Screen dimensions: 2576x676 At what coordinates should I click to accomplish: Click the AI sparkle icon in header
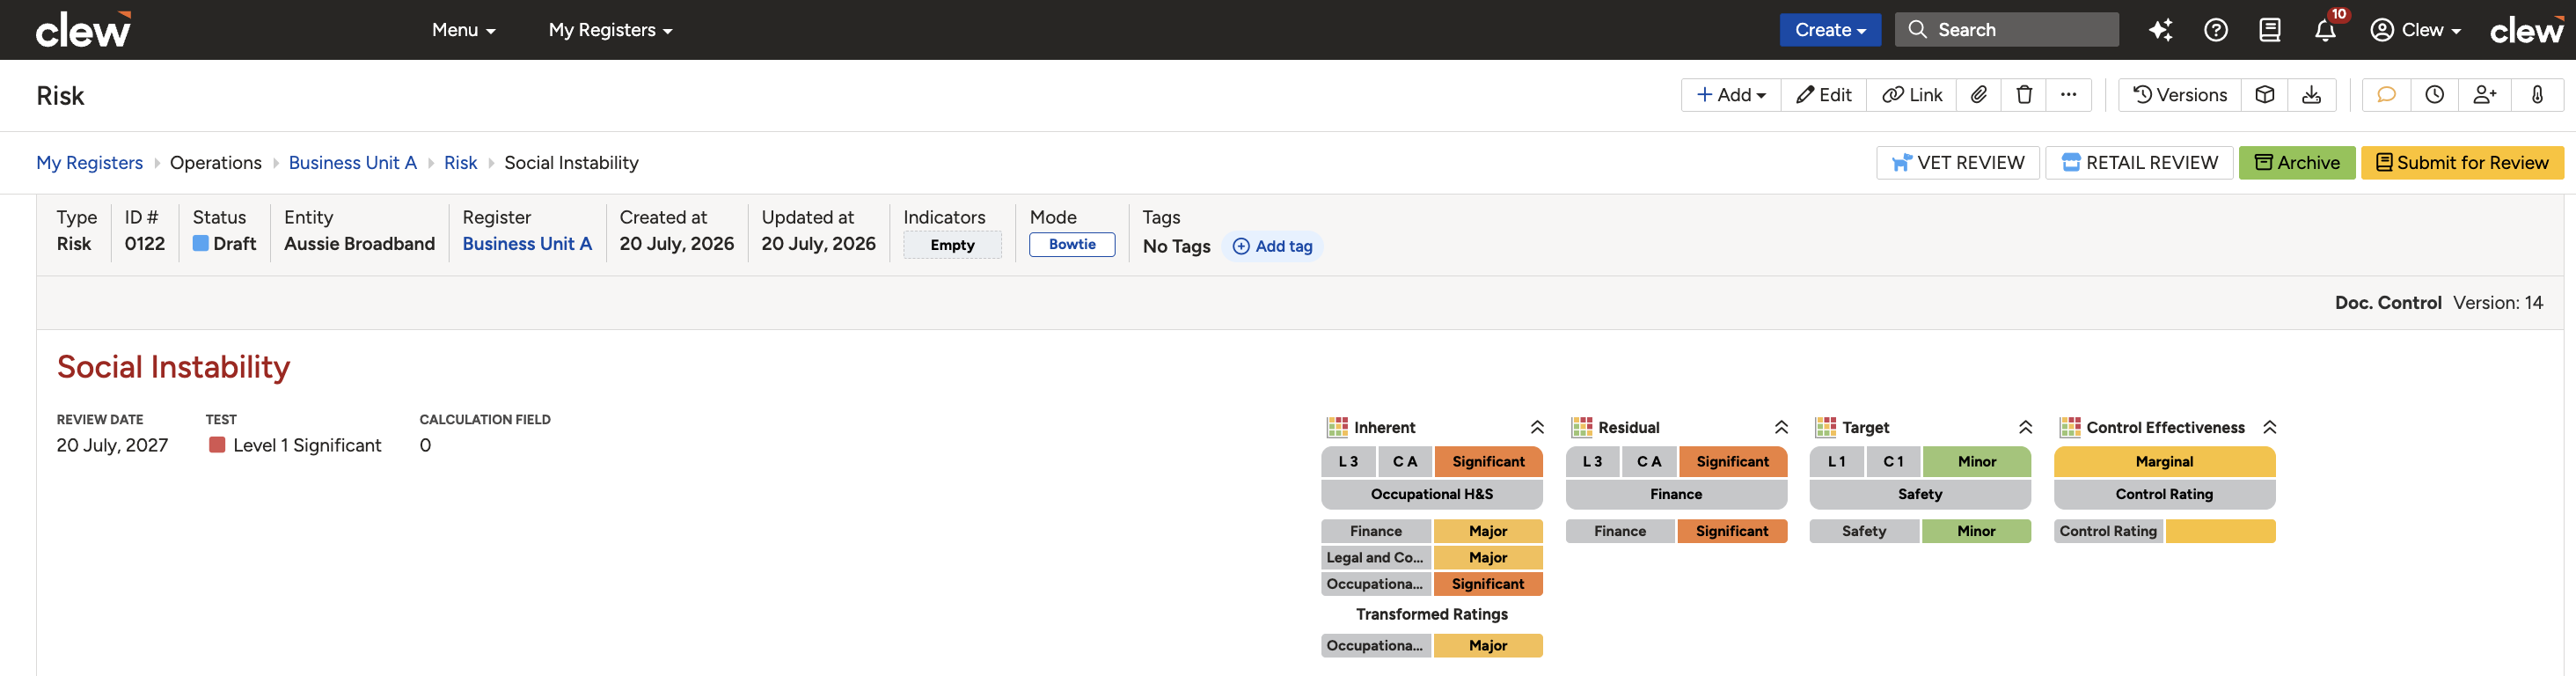pos(2160,30)
